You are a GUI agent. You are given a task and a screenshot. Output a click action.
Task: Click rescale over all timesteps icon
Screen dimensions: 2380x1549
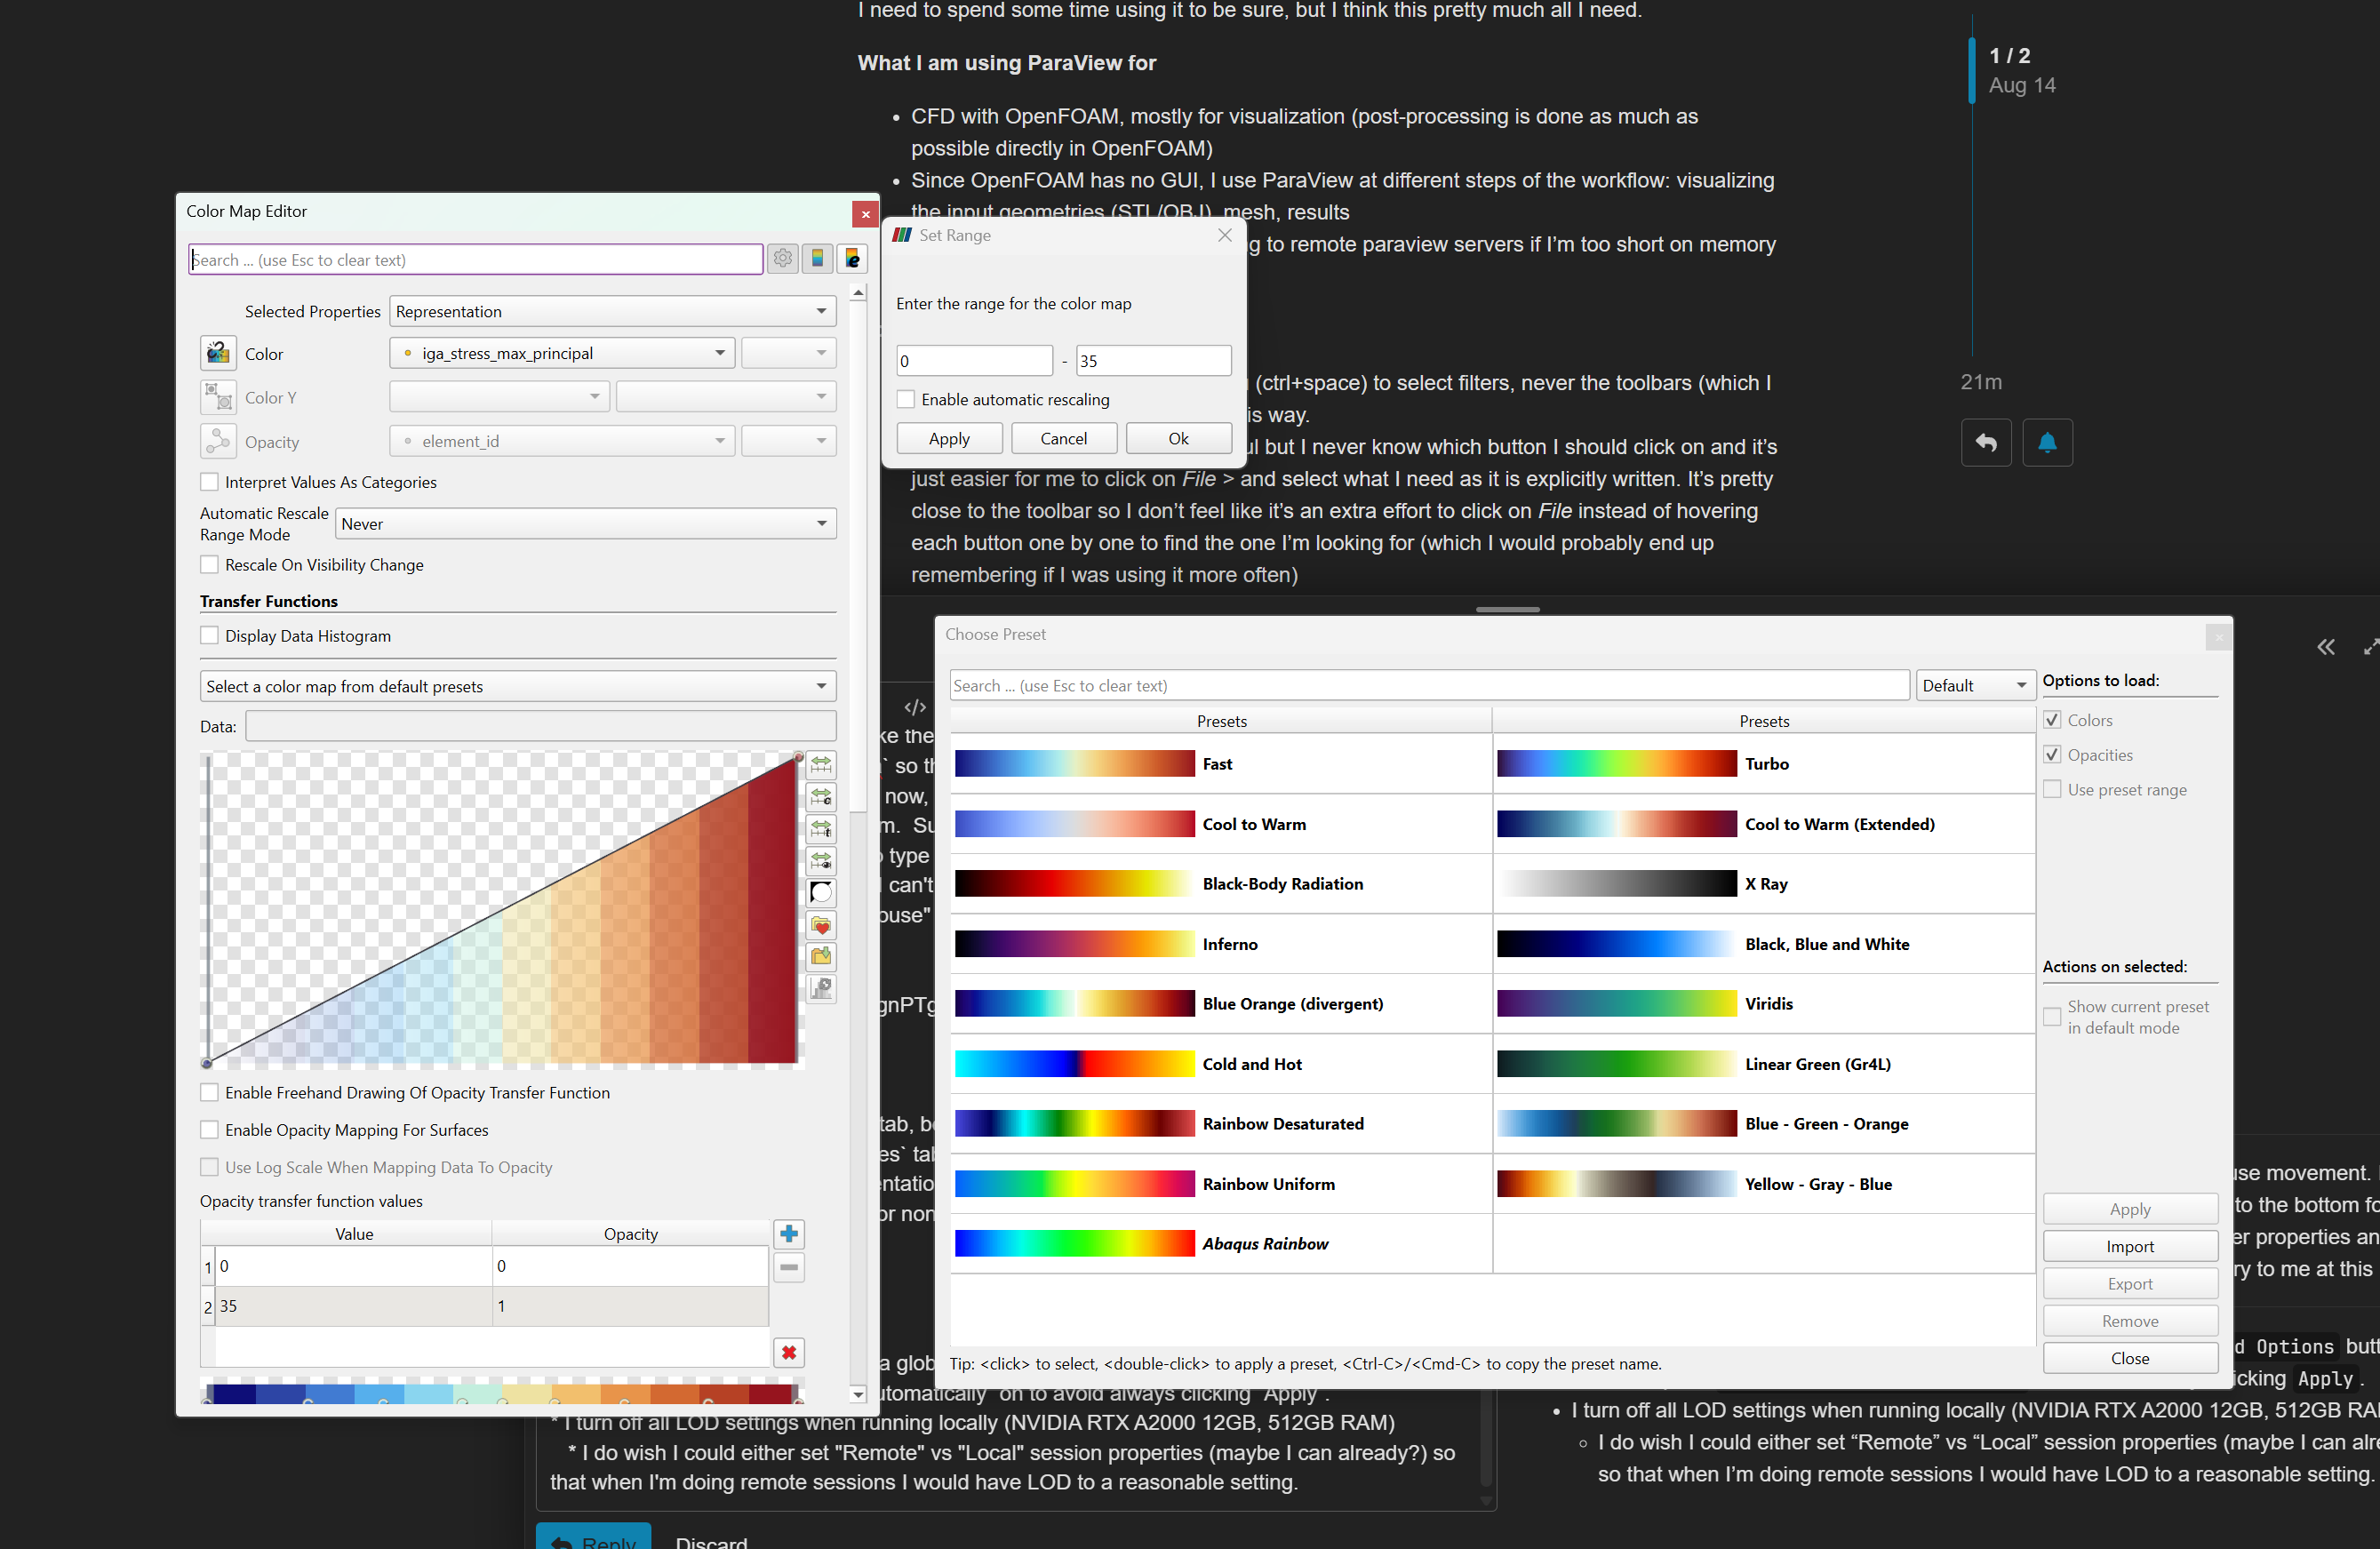coord(821,829)
